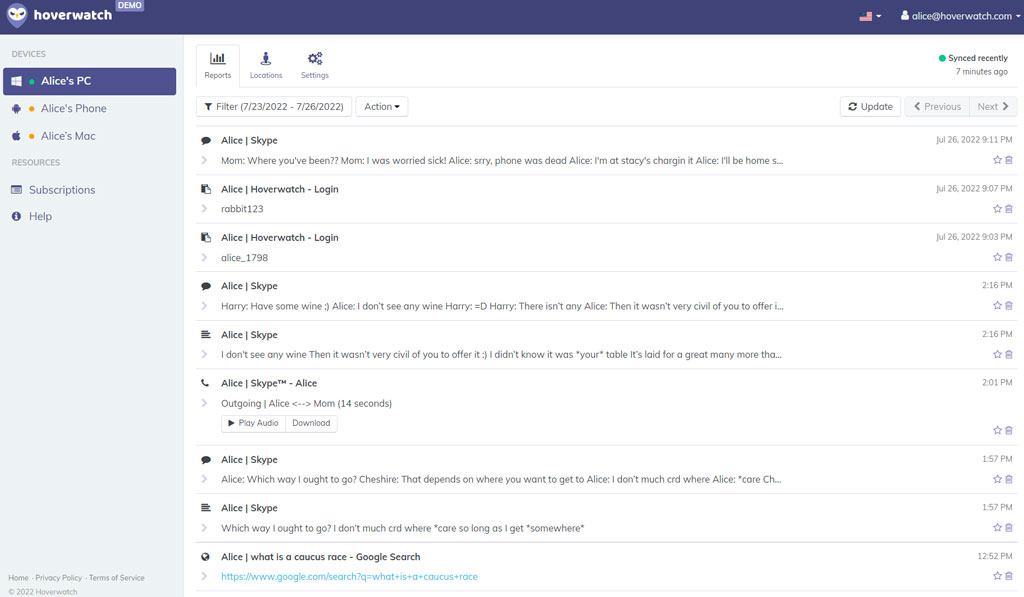Click the hoverwatch owl logo
The width and height of the screenshot is (1024, 597).
click(x=17, y=15)
